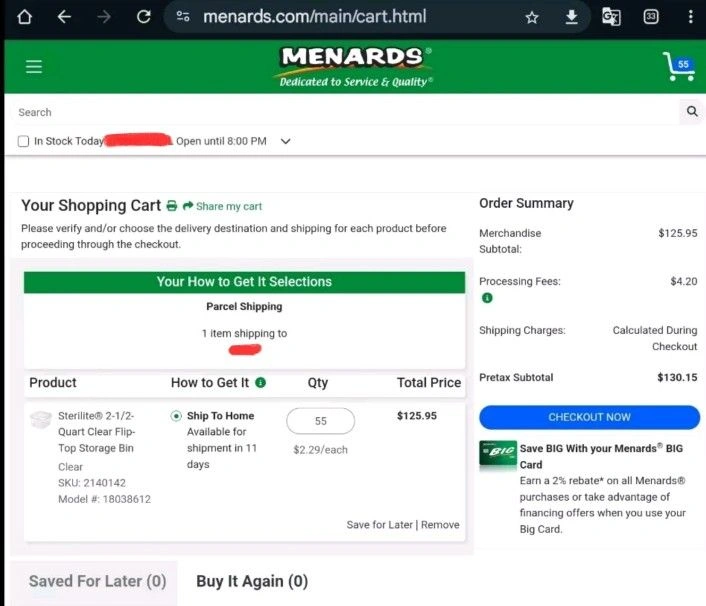
Task: Print the cart using the printer icon
Action: coord(172,206)
